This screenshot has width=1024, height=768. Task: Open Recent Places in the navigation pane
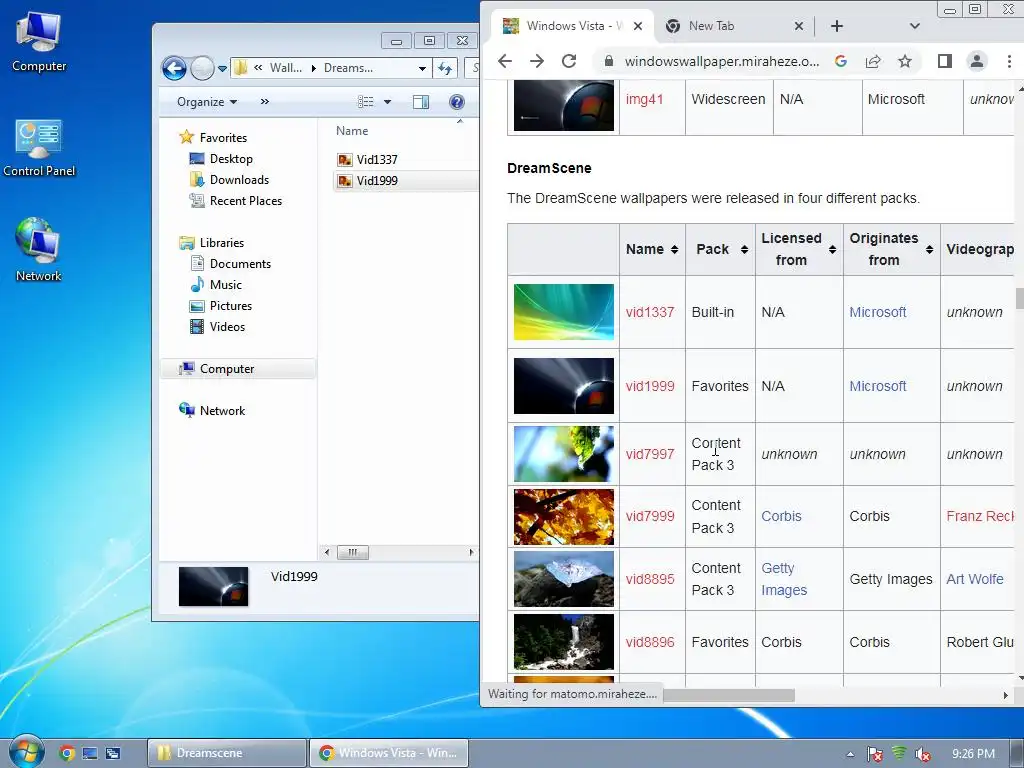(246, 200)
